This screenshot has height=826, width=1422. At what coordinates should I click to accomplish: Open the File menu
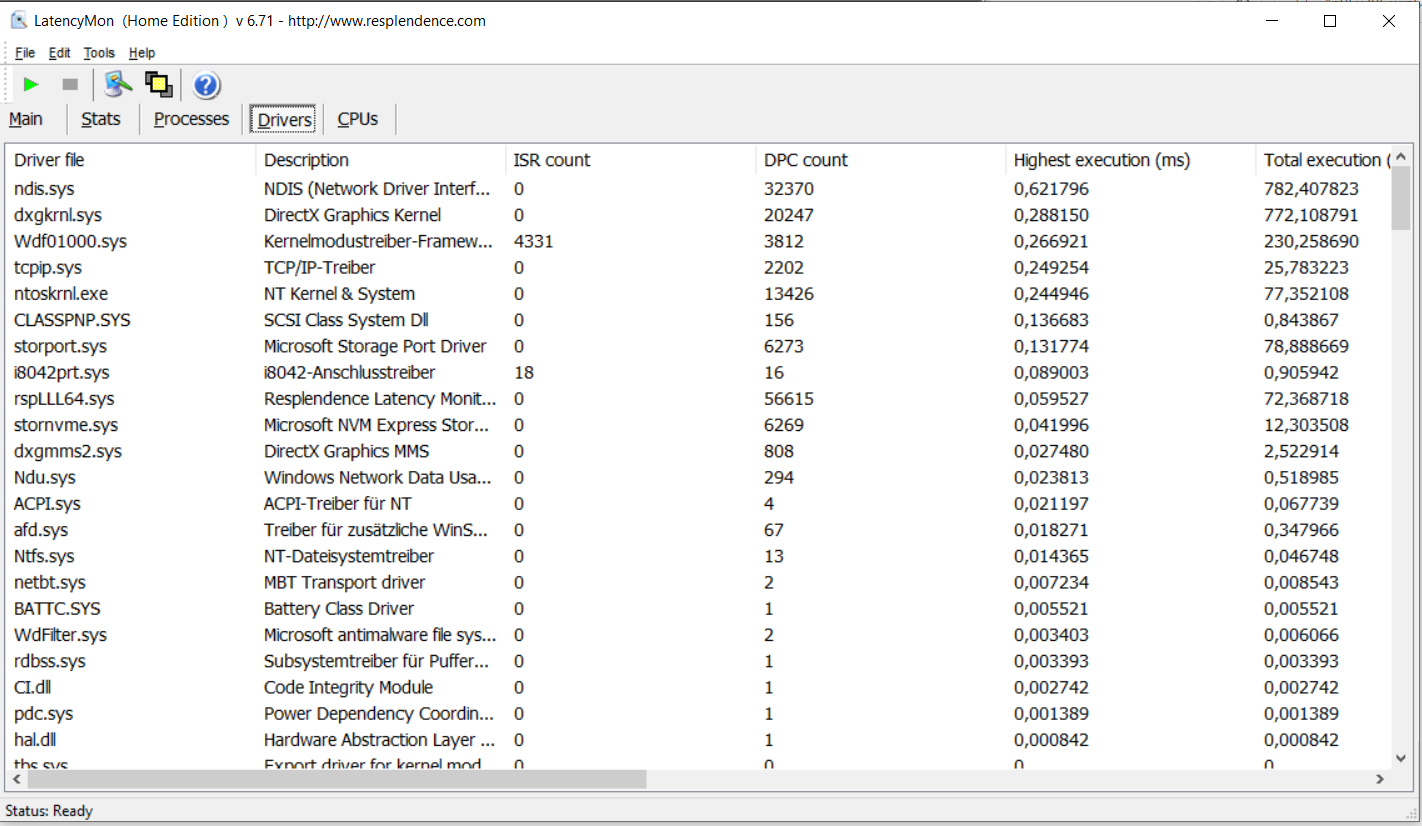[25, 53]
